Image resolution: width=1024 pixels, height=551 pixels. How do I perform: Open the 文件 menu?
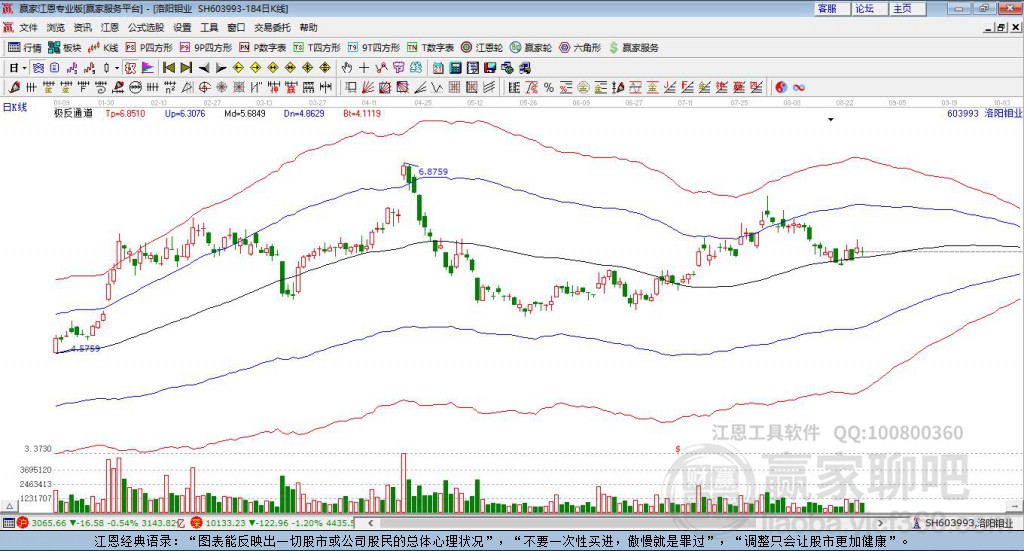[28, 27]
